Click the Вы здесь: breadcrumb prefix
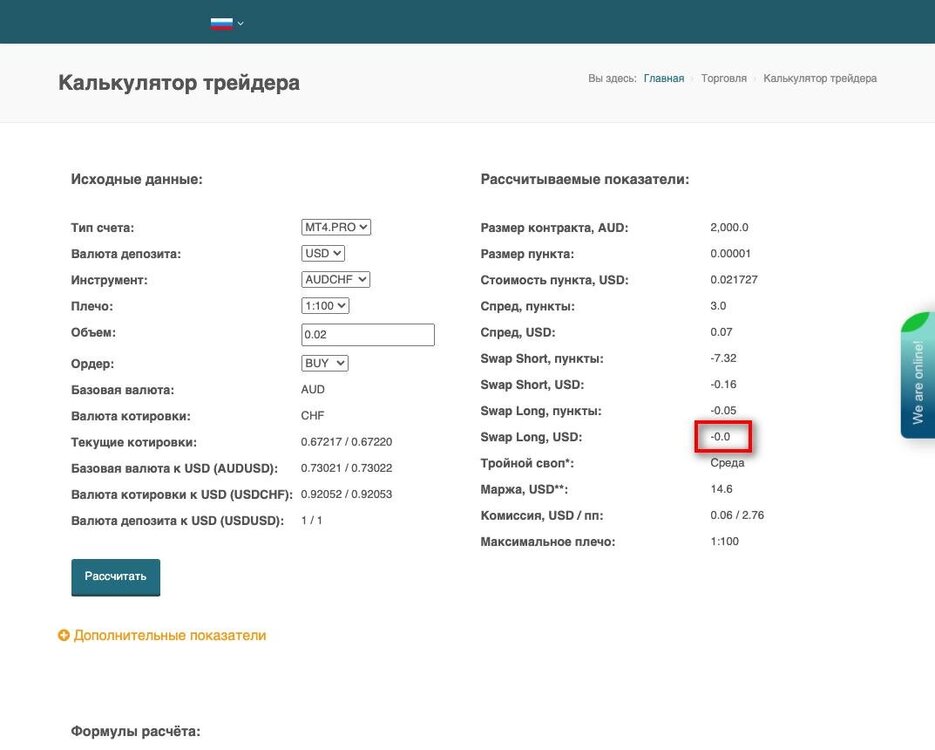 (x=612, y=79)
